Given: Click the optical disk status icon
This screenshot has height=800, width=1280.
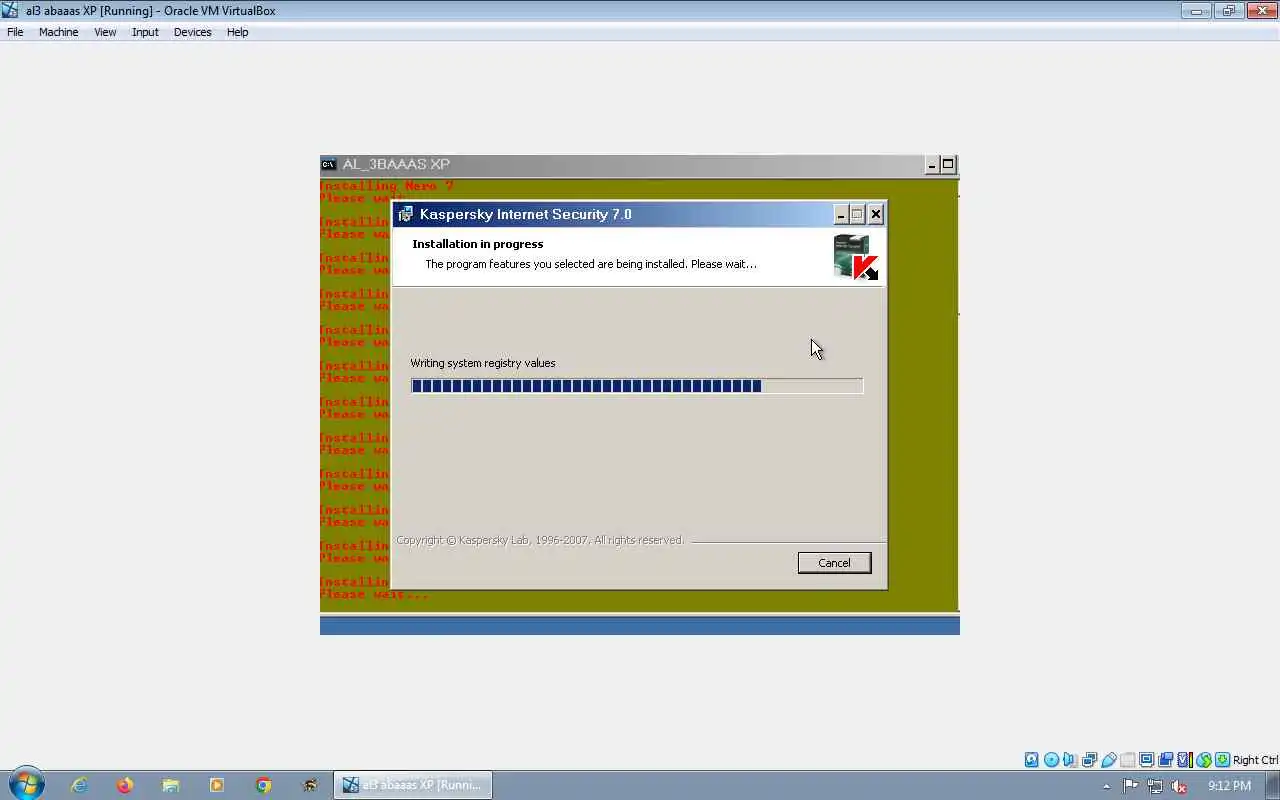Looking at the screenshot, I should click(1051, 760).
